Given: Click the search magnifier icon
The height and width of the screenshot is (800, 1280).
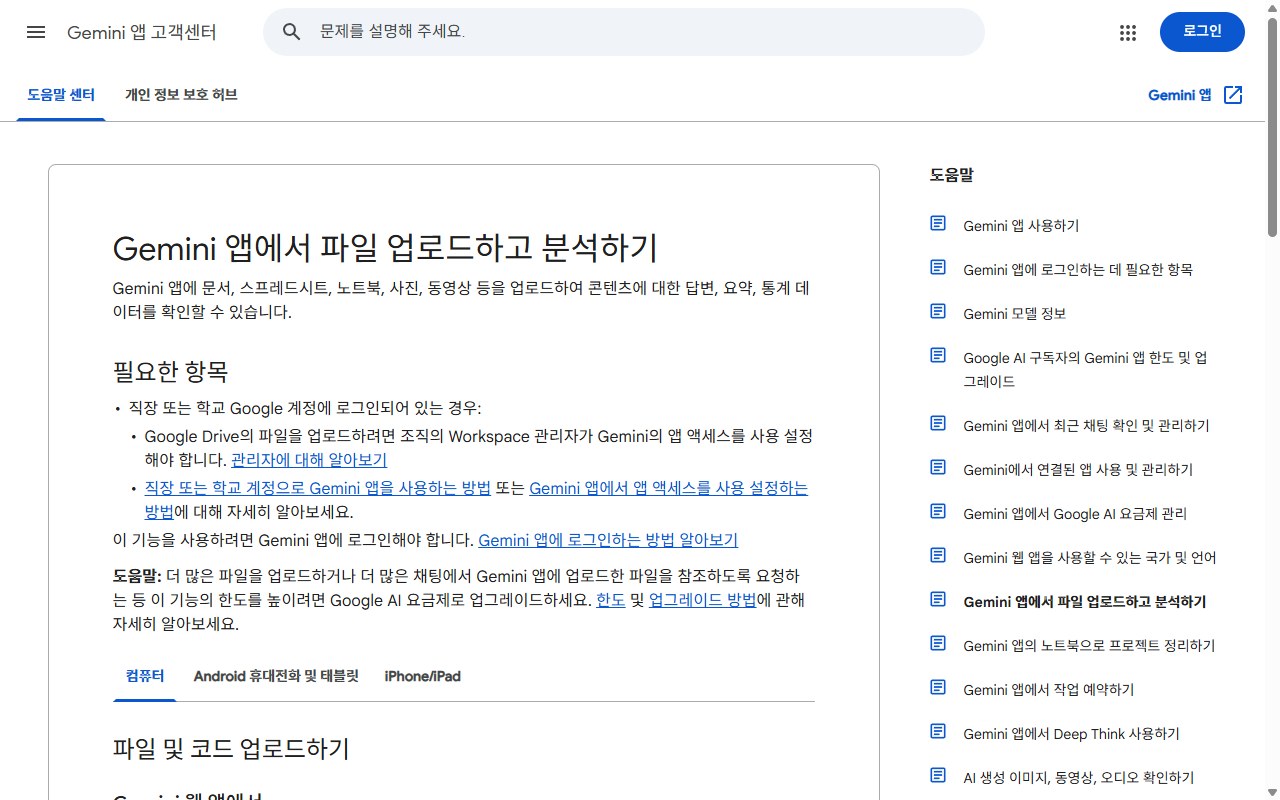Looking at the screenshot, I should pyautogui.click(x=292, y=32).
